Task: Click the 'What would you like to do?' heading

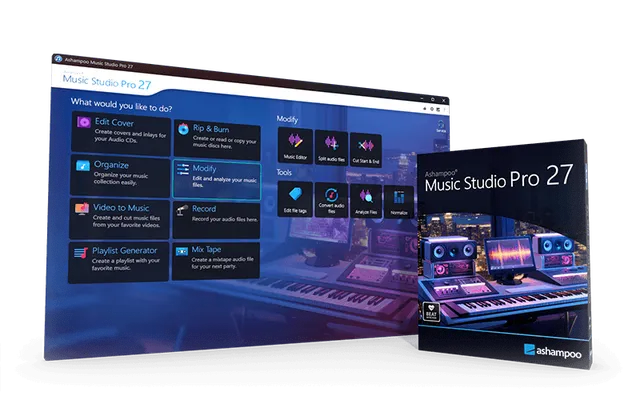Action: 121,104
